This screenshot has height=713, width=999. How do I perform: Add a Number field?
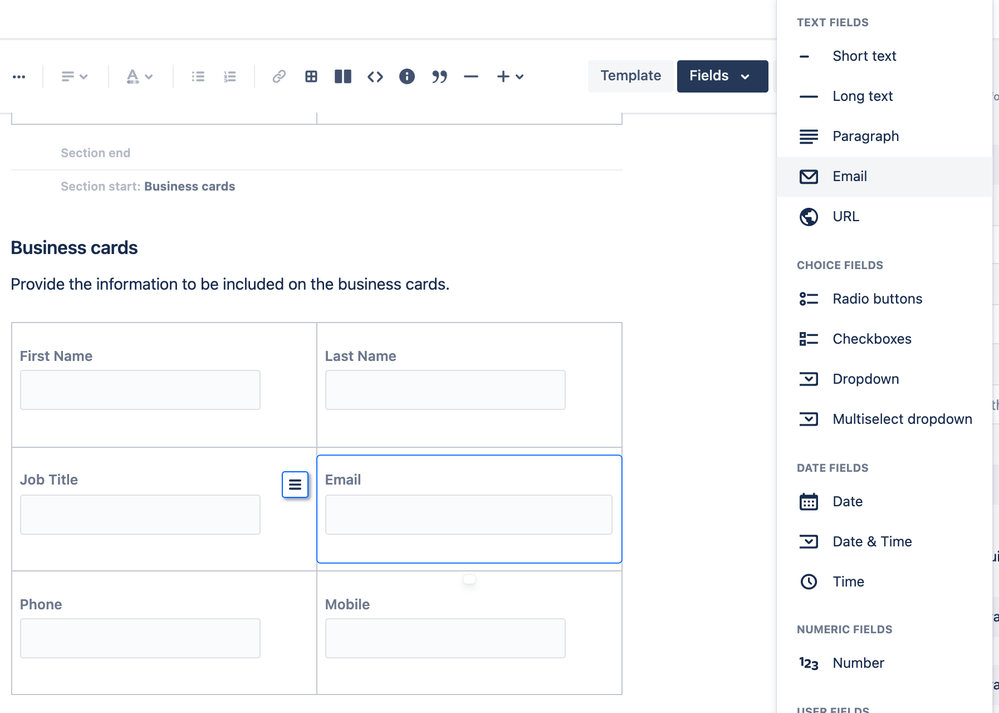[x=884, y=663]
